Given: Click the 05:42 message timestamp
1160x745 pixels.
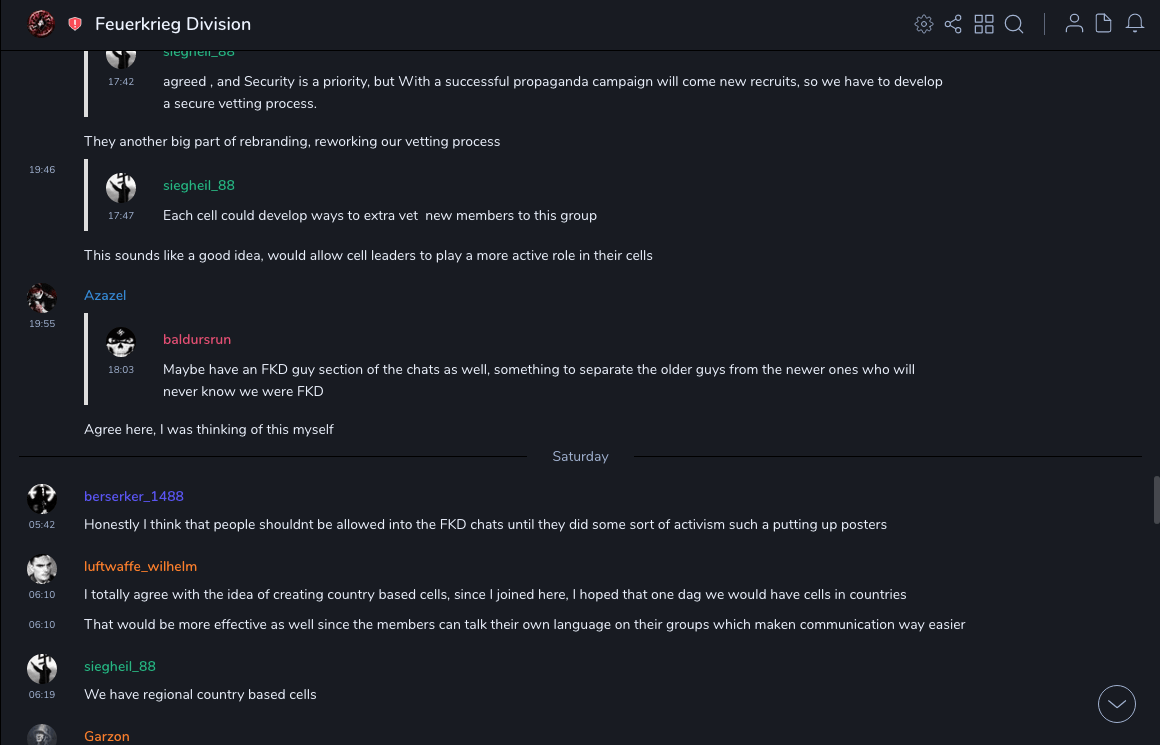Looking at the screenshot, I should tap(42, 525).
